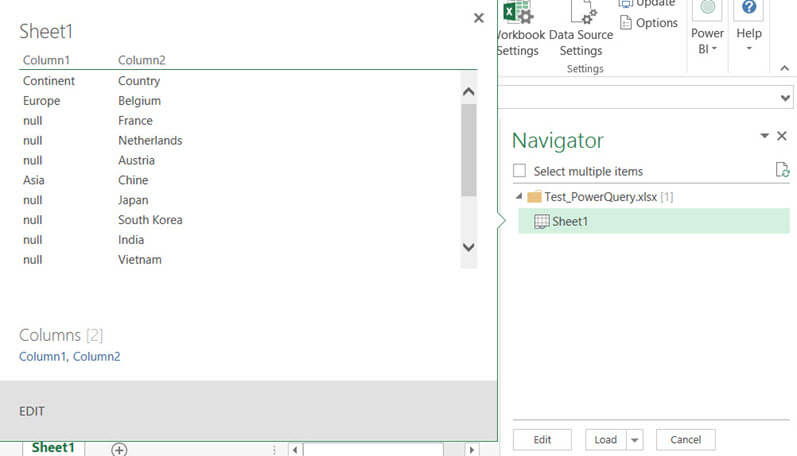This screenshot has width=797, height=456.
Task: Open Power Query Options
Action: click(x=649, y=23)
